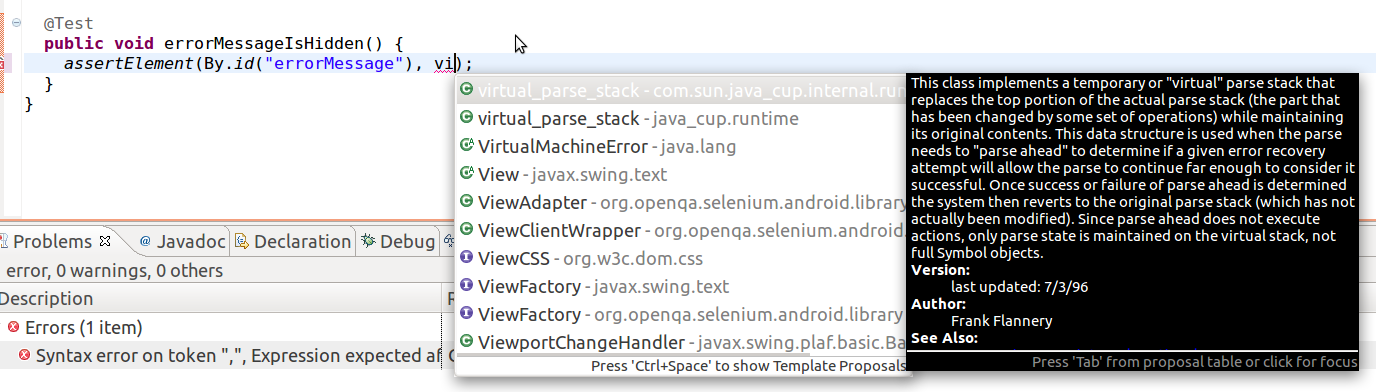Collapse the errorMessageIsHidden method fold marker
The image size is (1376, 392).
[17, 21]
